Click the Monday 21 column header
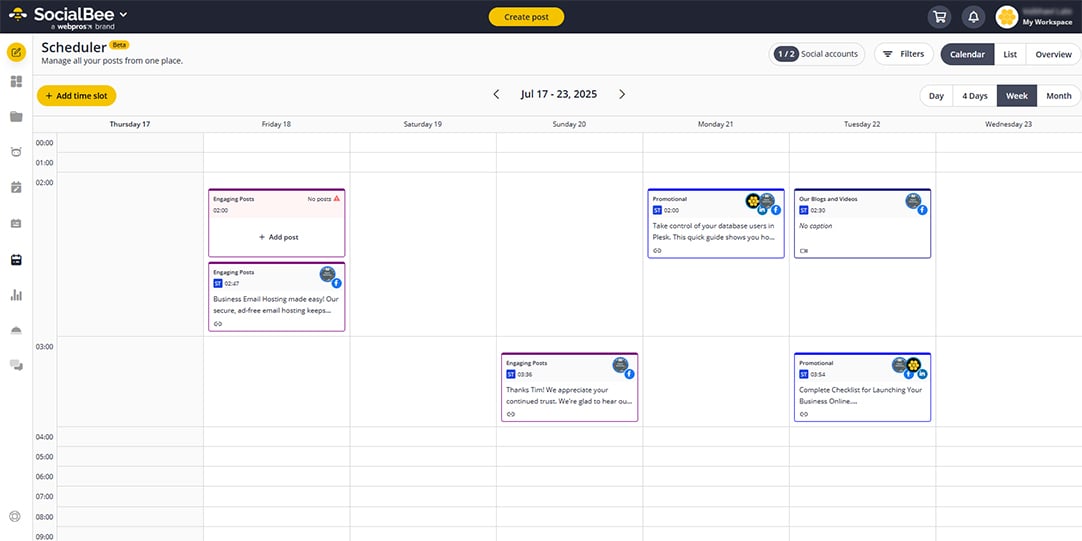The width and height of the screenshot is (1082, 541). pyautogui.click(x=716, y=124)
